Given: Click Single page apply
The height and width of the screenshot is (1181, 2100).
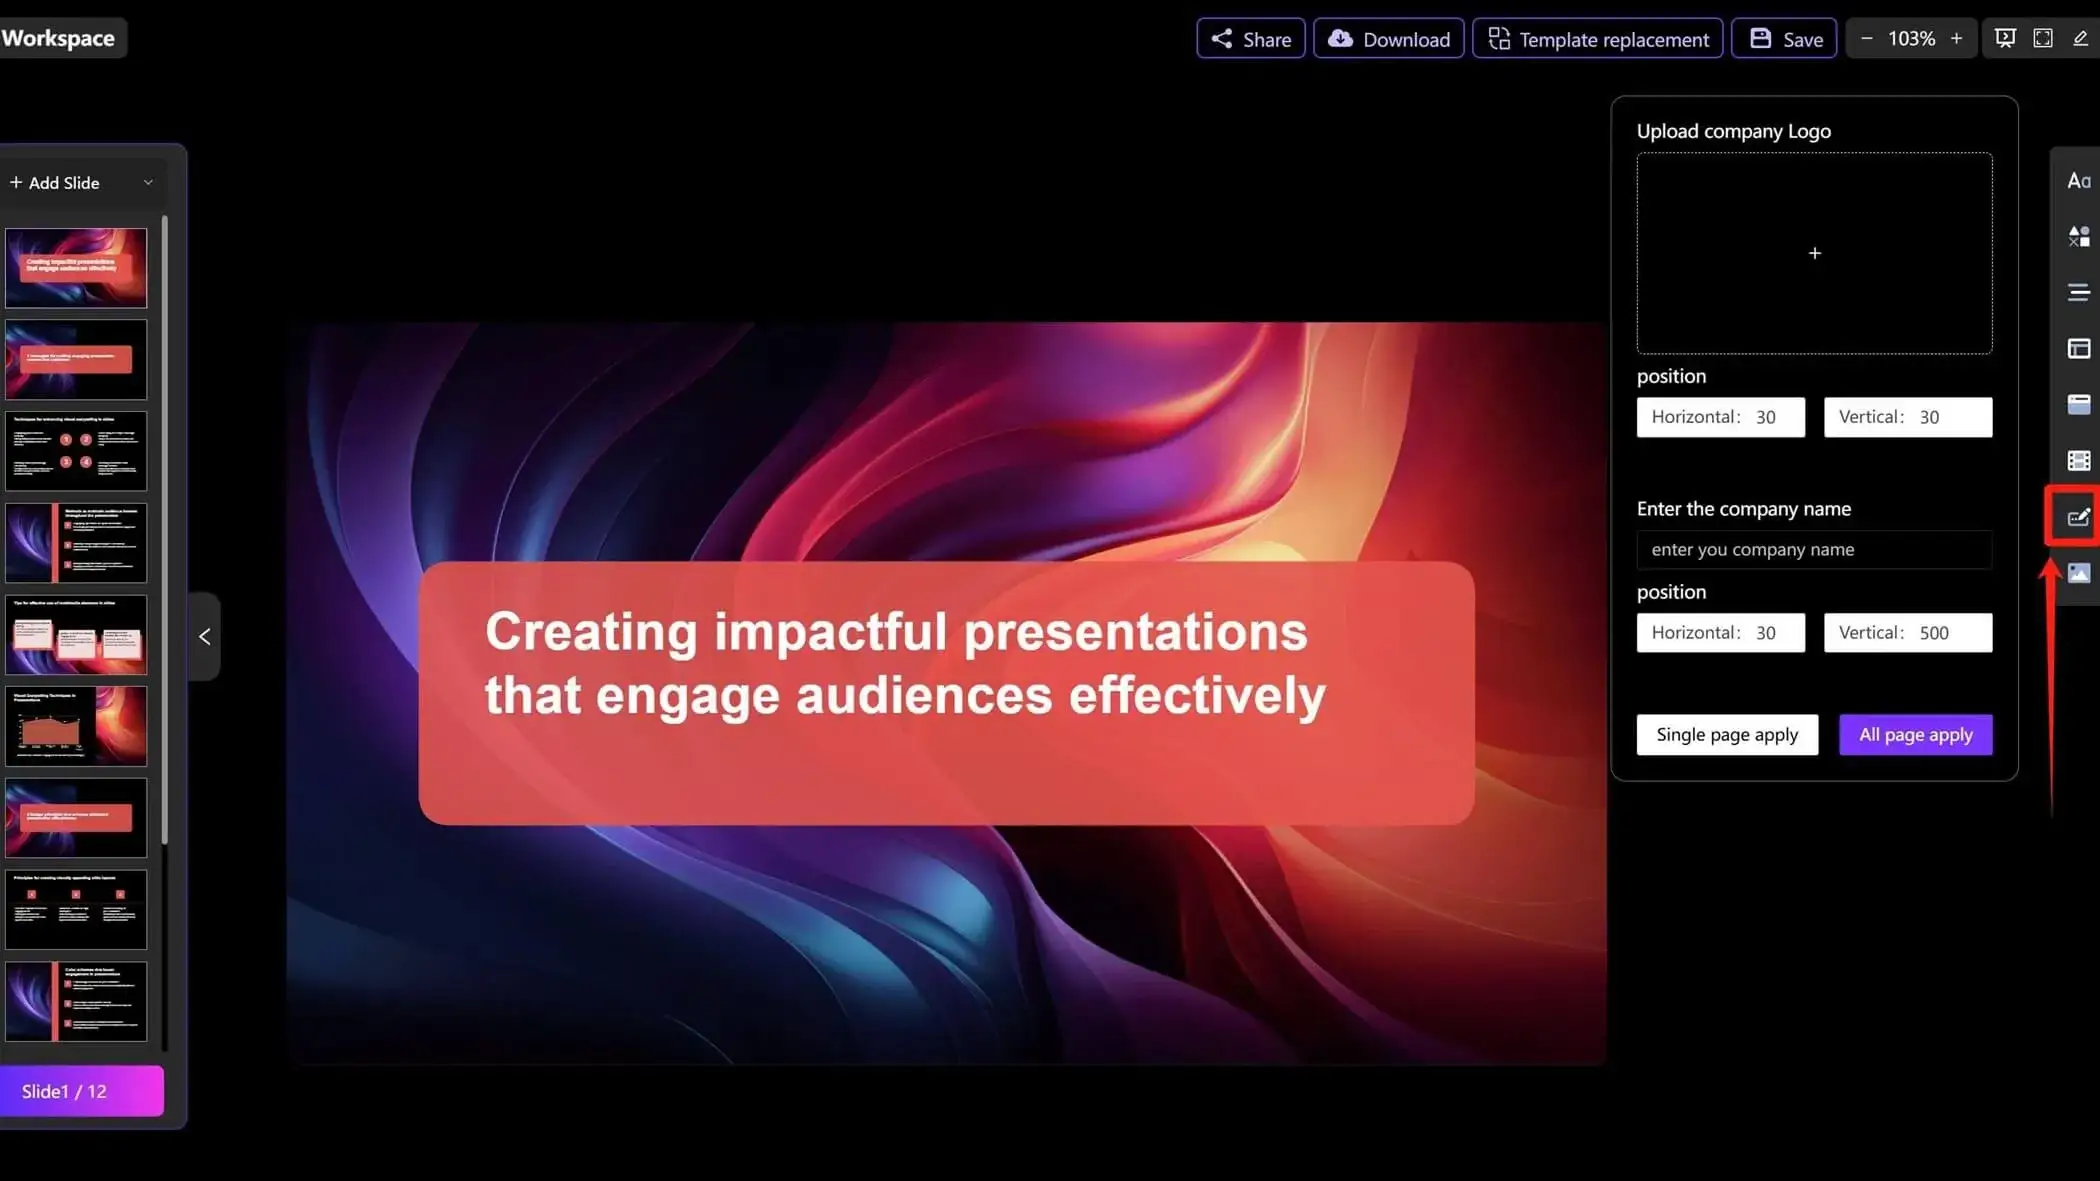Looking at the screenshot, I should [1727, 734].
